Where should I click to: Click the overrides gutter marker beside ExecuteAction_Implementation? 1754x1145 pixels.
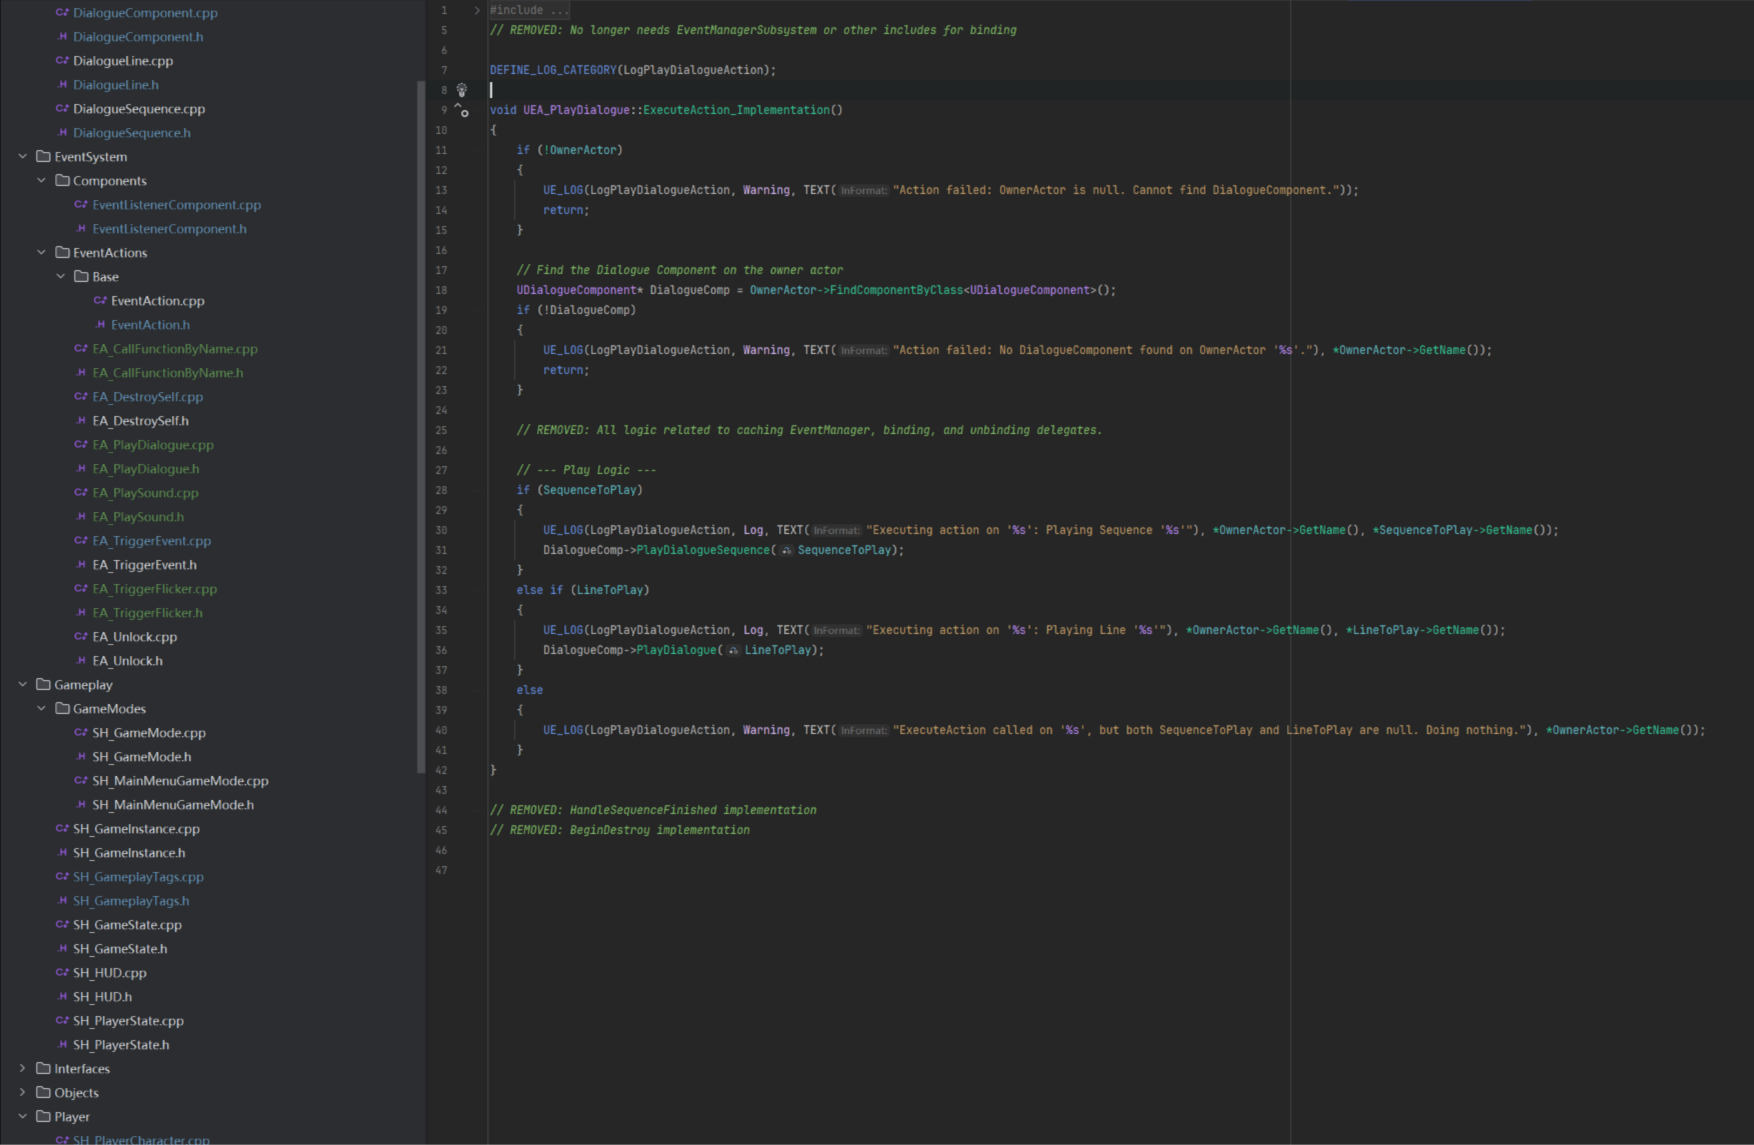(461, 110)
